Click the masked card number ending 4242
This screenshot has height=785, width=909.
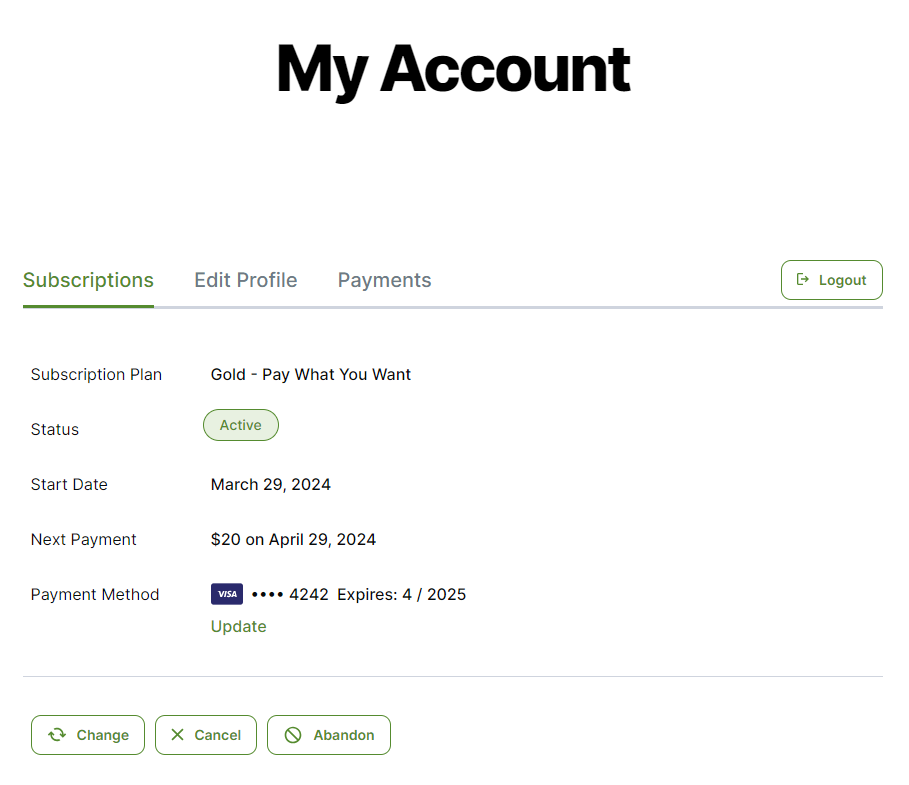click(290, 594)
